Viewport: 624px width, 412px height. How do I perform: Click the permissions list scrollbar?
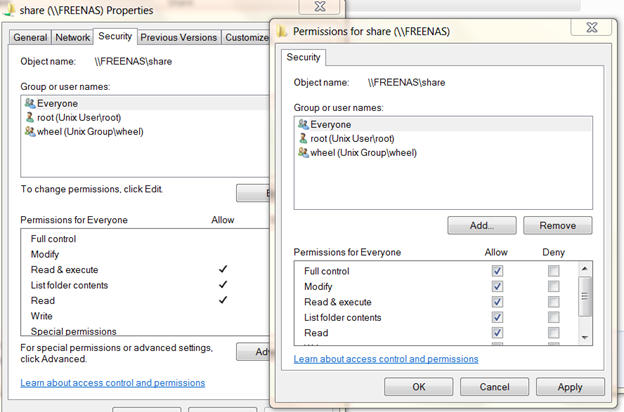[585, 297]
